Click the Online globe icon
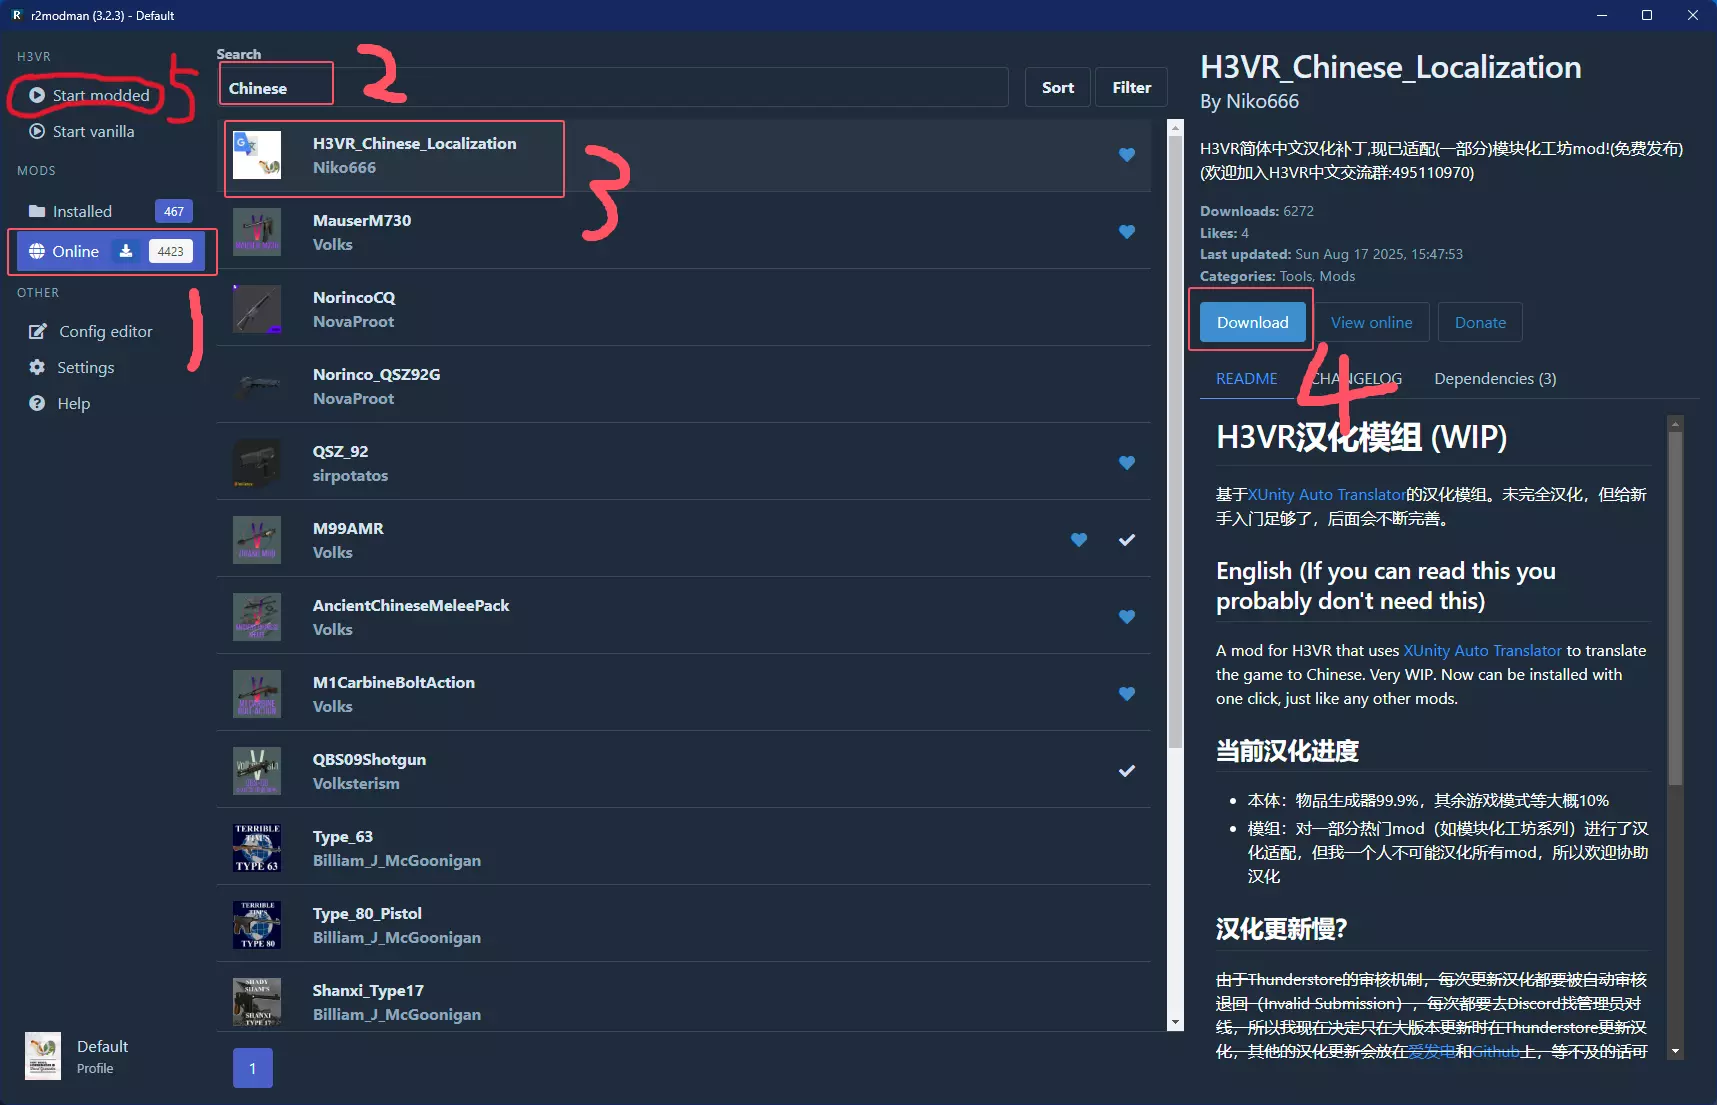Image resolution: width=1717 pixels, height=1105 pixels. [37, 251]
